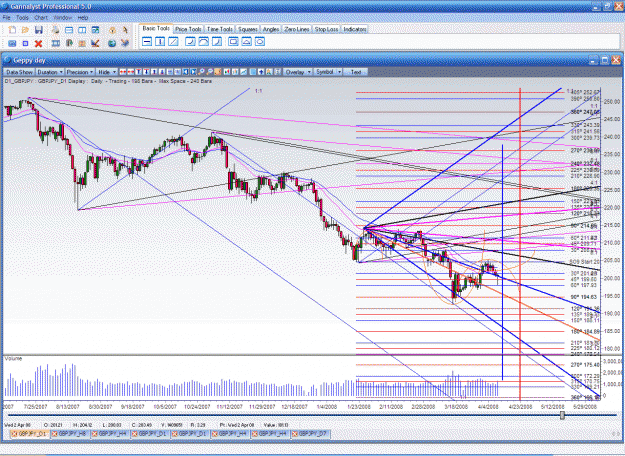Click the Data Show button
The height and width of the screenshot is (456, 625).
(x=19, y=72)
